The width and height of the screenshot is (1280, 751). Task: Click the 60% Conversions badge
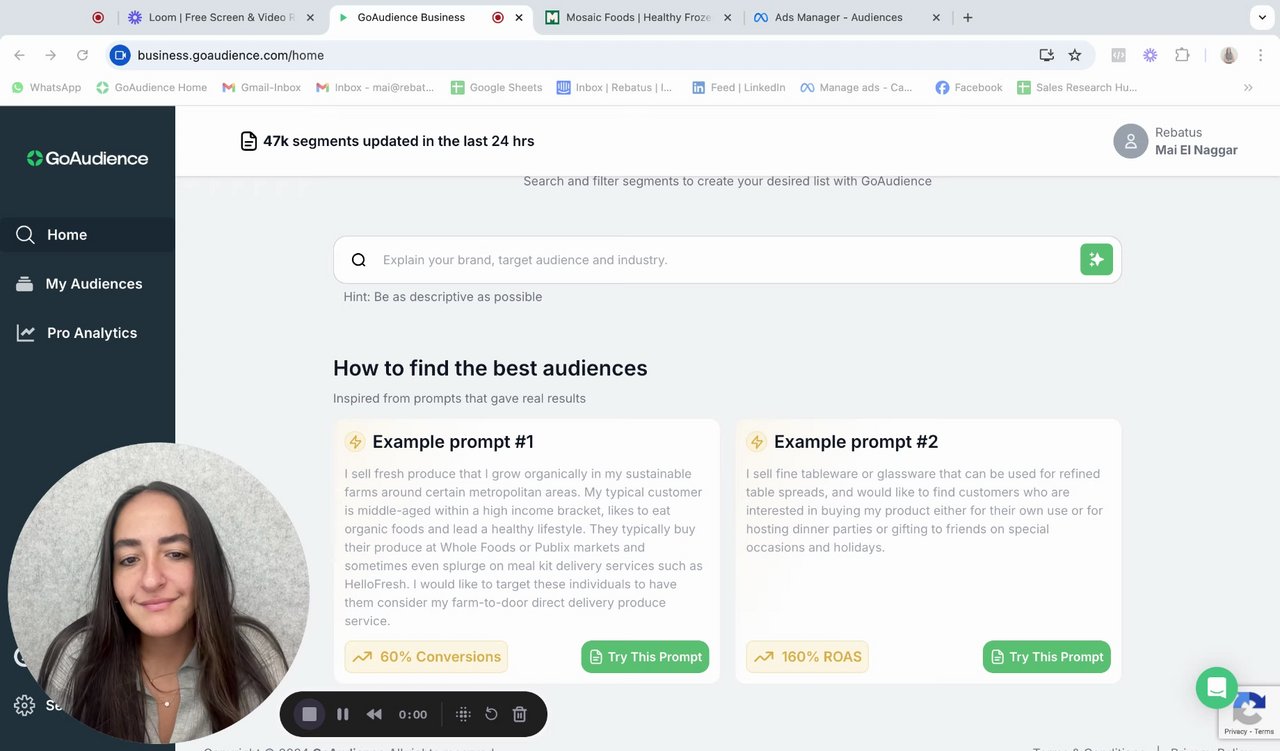pos(426,657)
